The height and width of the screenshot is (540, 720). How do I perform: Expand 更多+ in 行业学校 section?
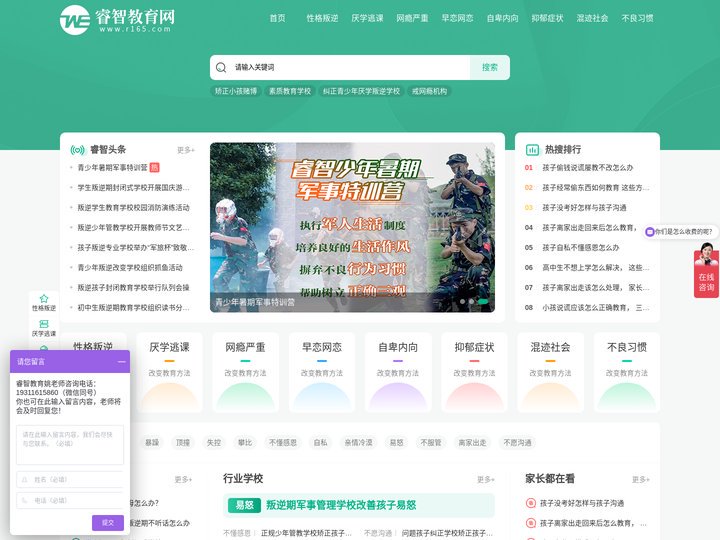point(486,479)
